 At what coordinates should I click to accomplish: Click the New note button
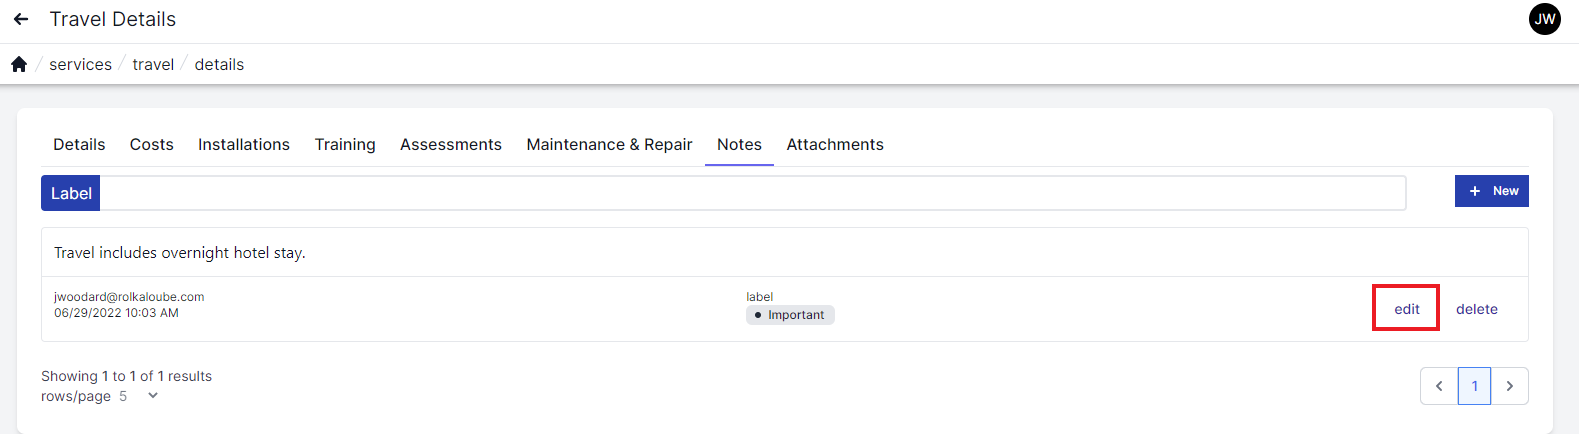click(x=1491, y=191)
